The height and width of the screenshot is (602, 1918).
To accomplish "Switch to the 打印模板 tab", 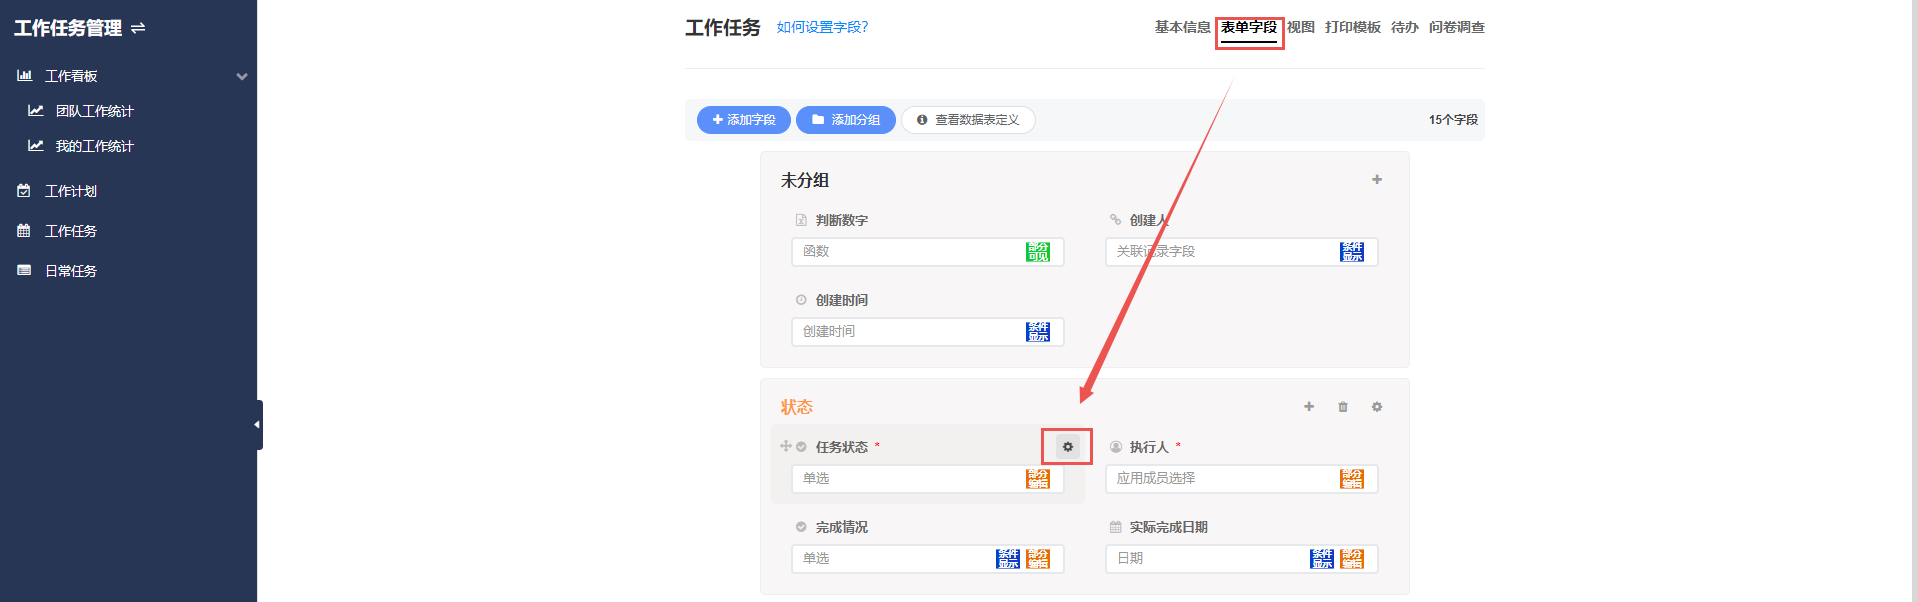I will pyautogui.click(x=1352, y=27).
